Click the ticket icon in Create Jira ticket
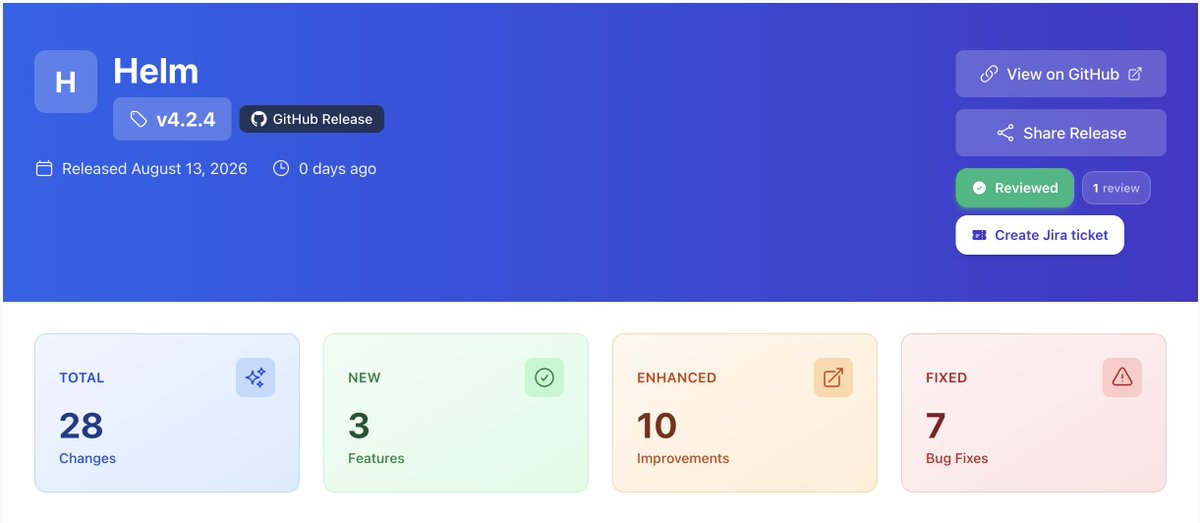Screen dimensions: 1200x523 coord(979,235)
